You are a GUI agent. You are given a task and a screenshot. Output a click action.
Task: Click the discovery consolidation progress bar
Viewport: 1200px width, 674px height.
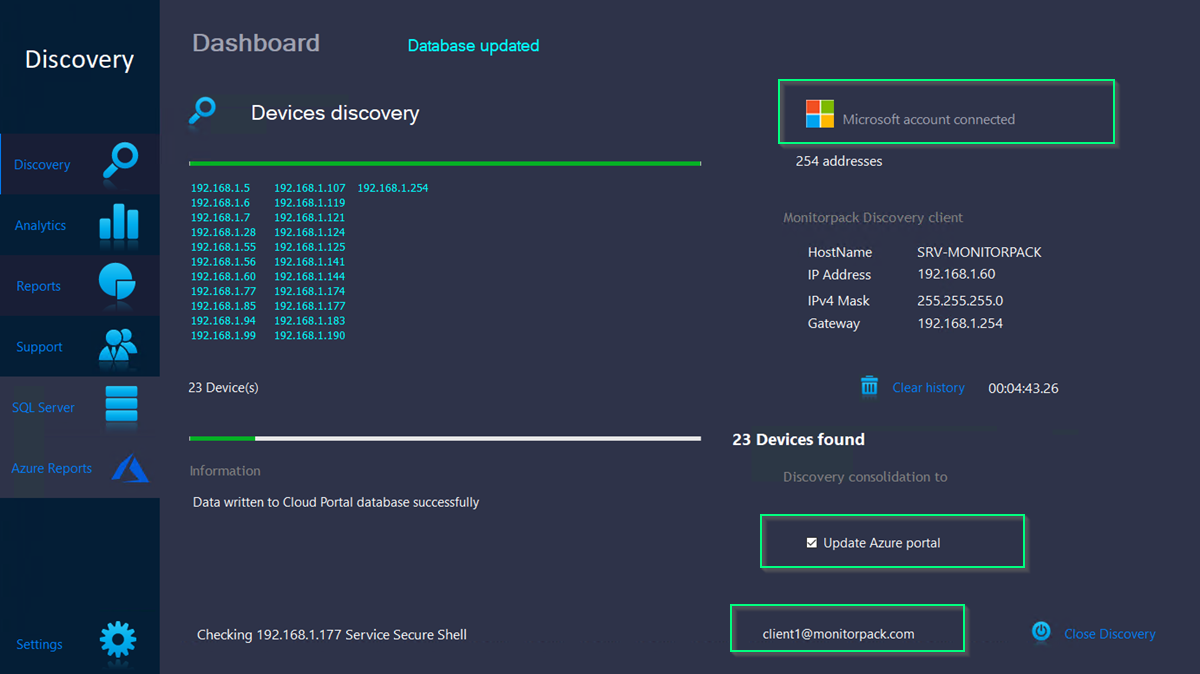click(x=444, y=438)
